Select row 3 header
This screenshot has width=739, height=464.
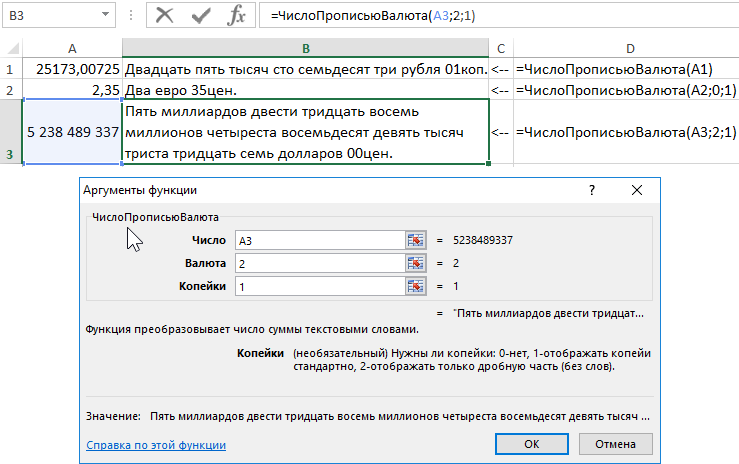[9, 132]
